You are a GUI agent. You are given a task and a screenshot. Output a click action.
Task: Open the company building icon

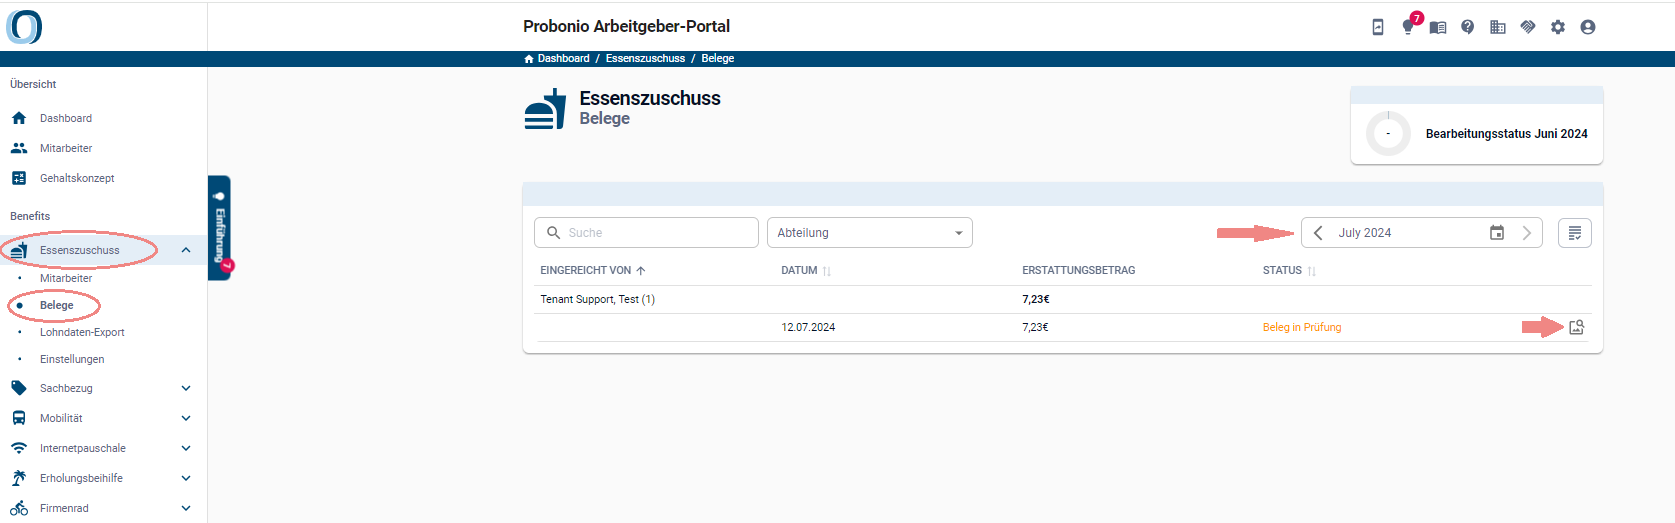coord(1498,27)
